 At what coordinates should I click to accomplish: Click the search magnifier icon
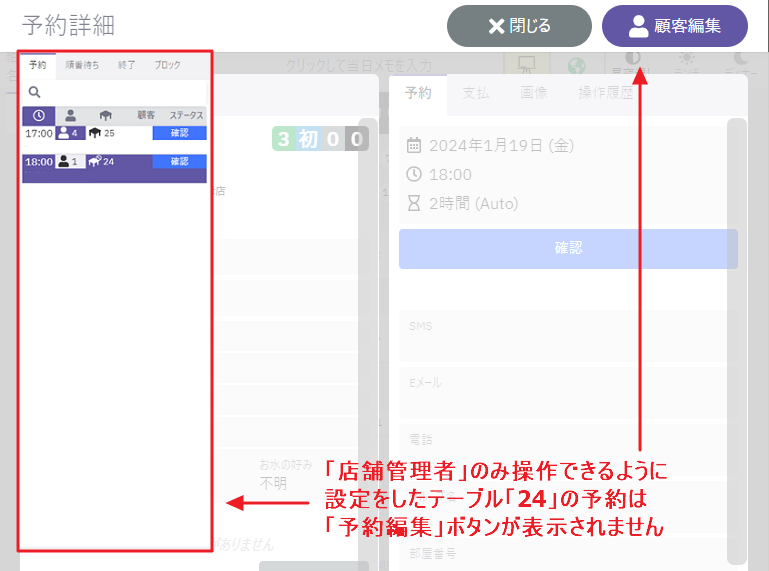34,92
